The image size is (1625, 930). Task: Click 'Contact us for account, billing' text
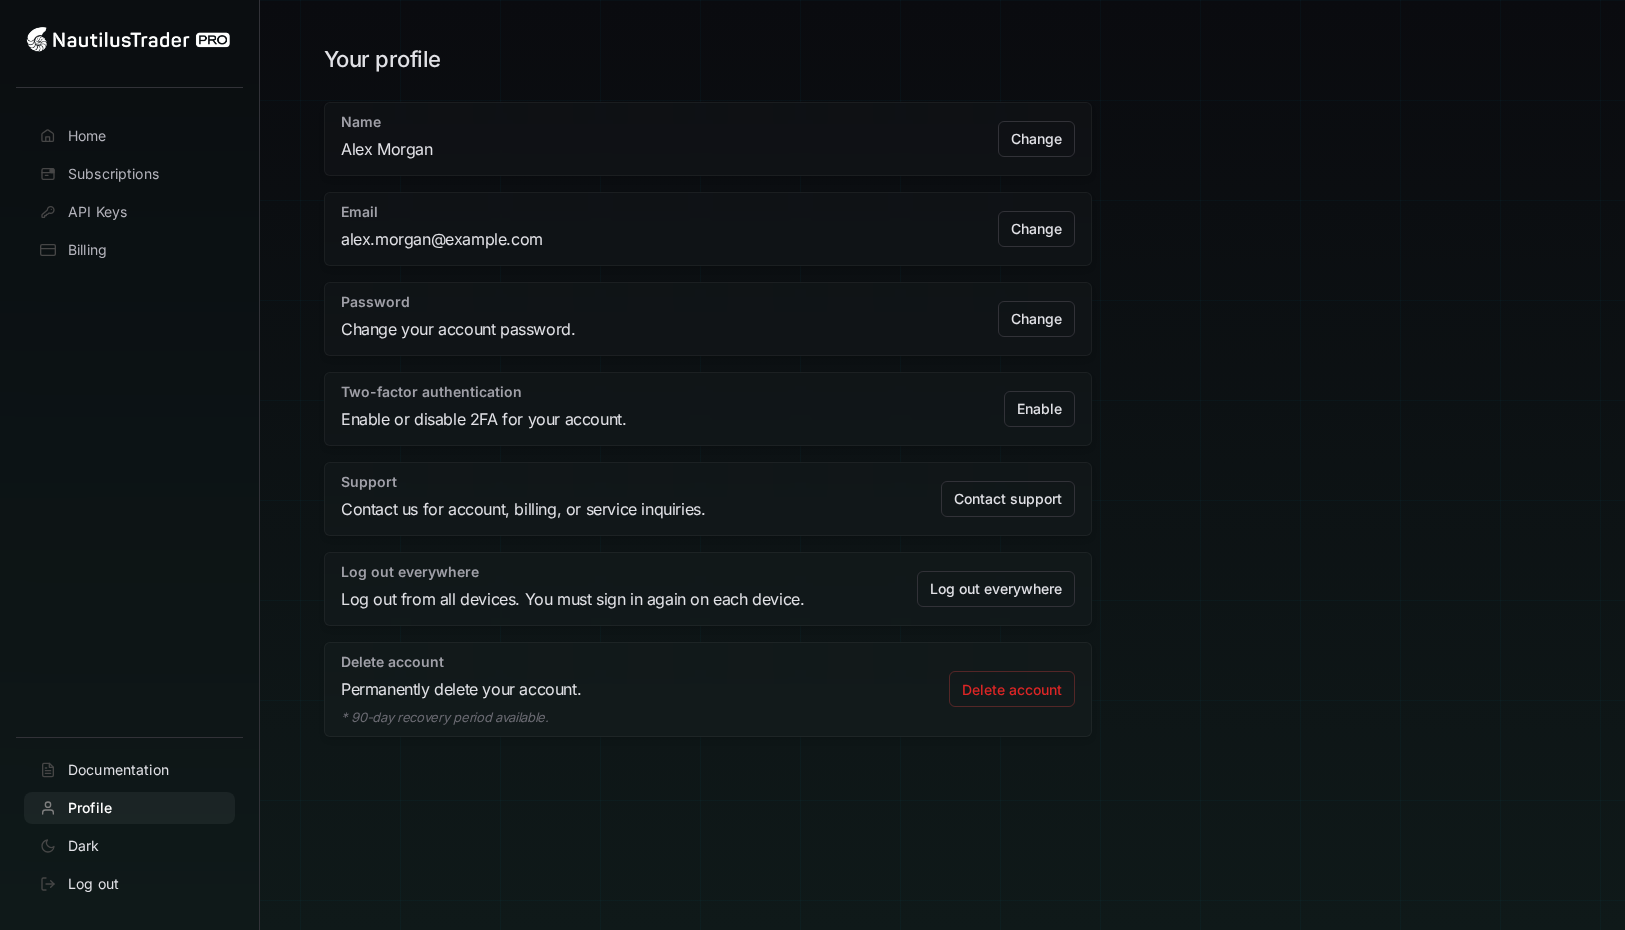(x=523, y=509)
